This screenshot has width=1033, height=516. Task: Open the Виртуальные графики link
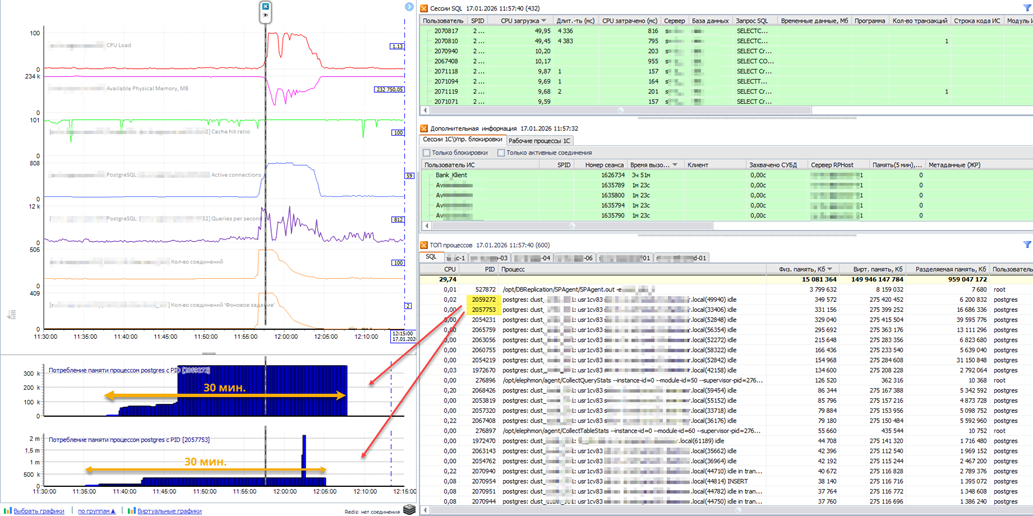170,510
